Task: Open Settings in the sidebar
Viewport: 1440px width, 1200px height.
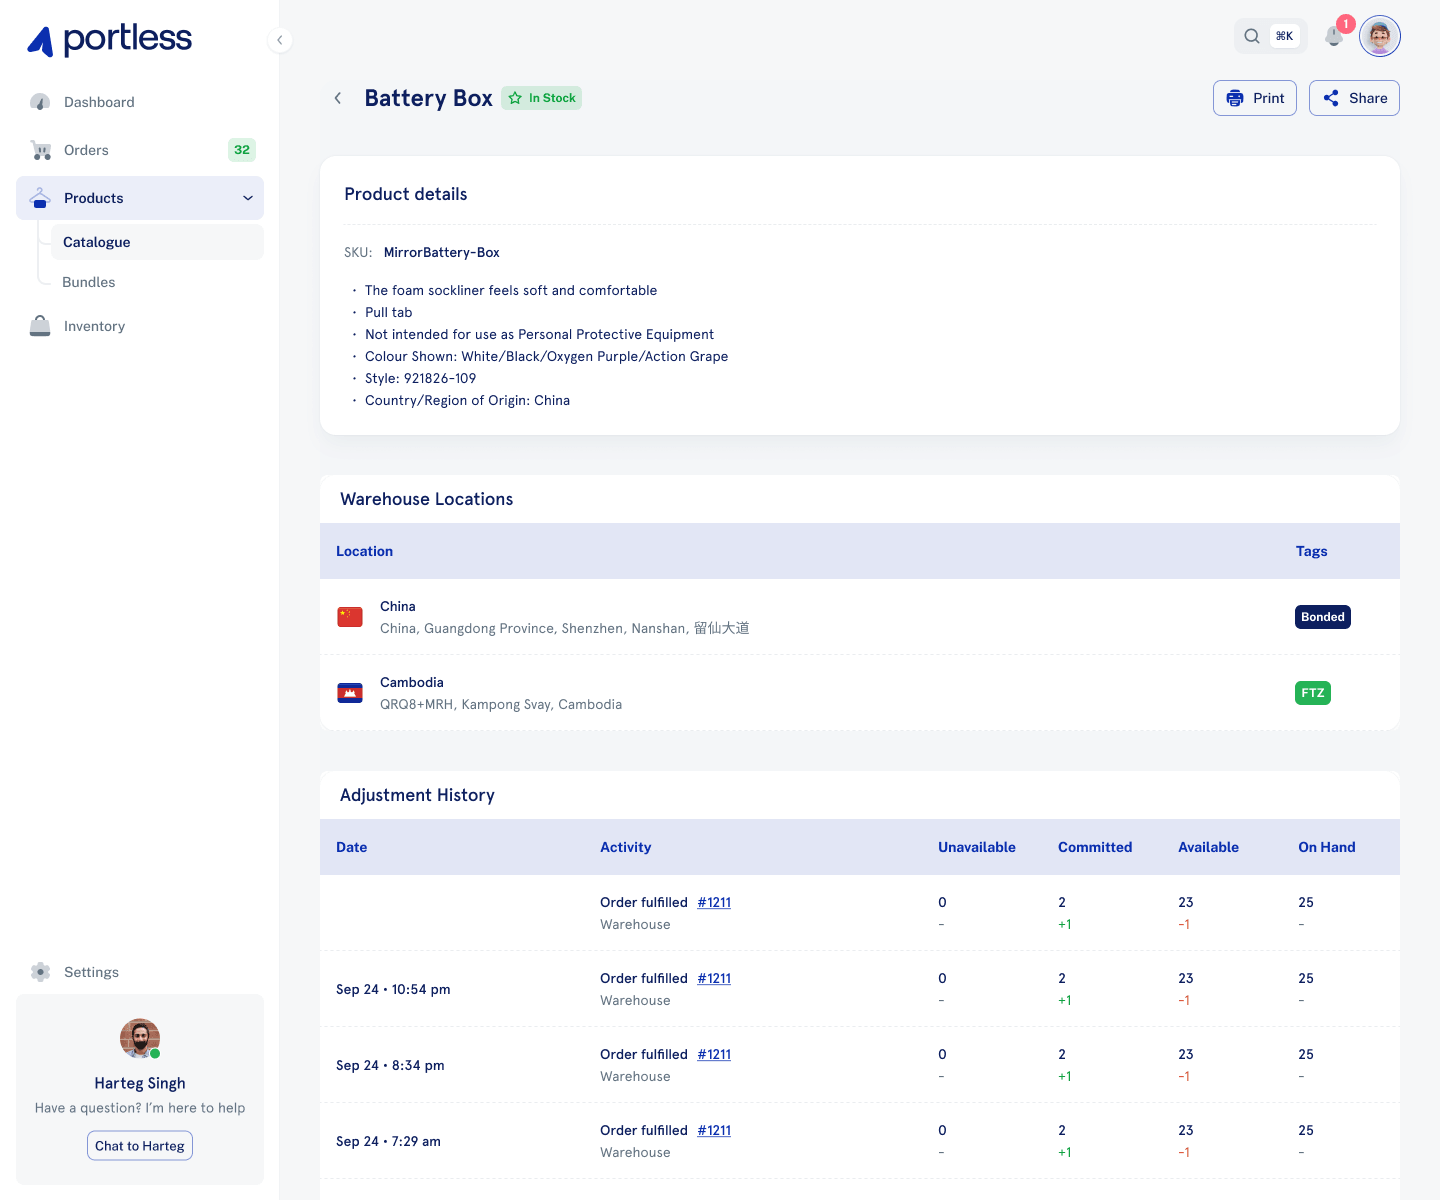Action: [x=140, y=972]
